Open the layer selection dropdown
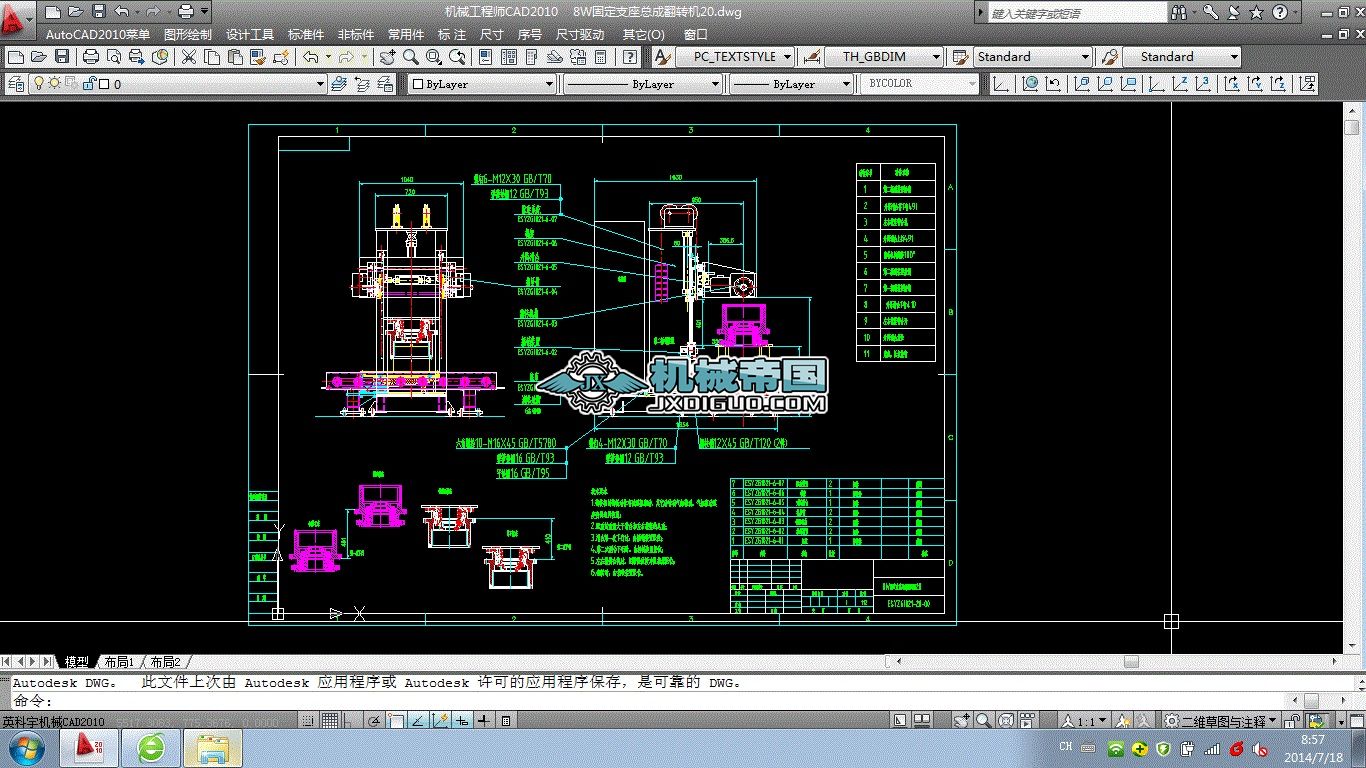The width and height of the screenshot is (1366, 768). tap(177, 84)
